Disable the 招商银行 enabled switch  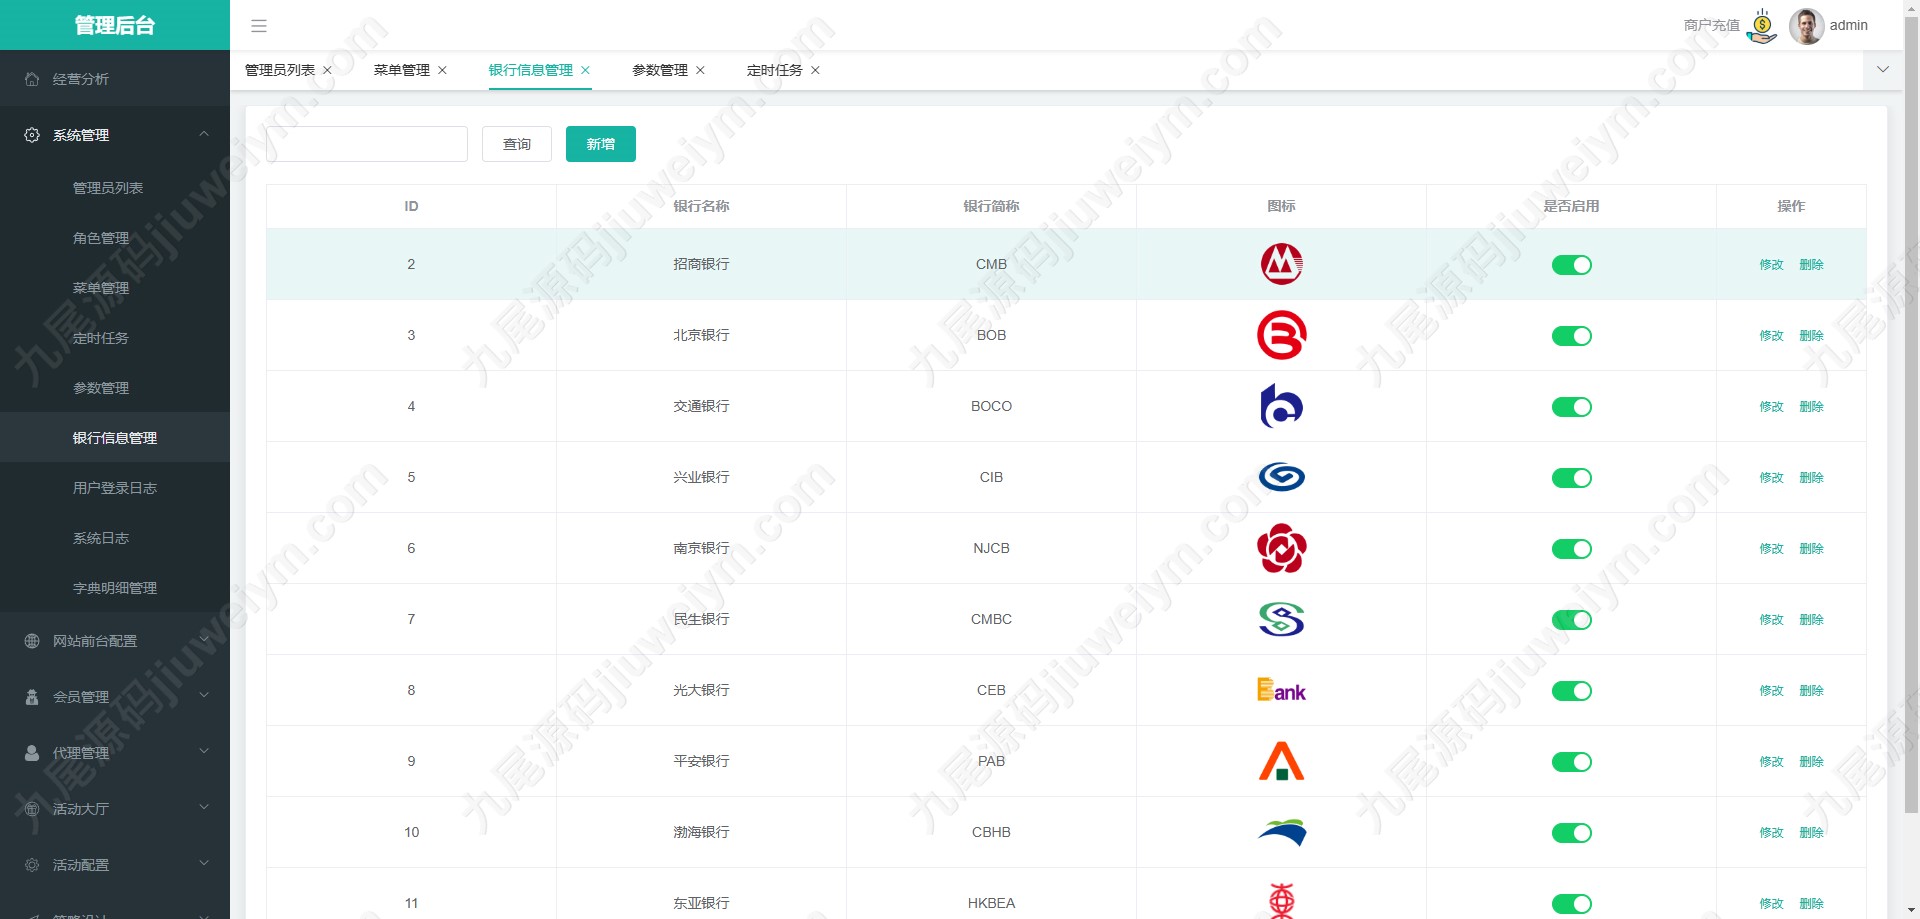[1571, 265]
